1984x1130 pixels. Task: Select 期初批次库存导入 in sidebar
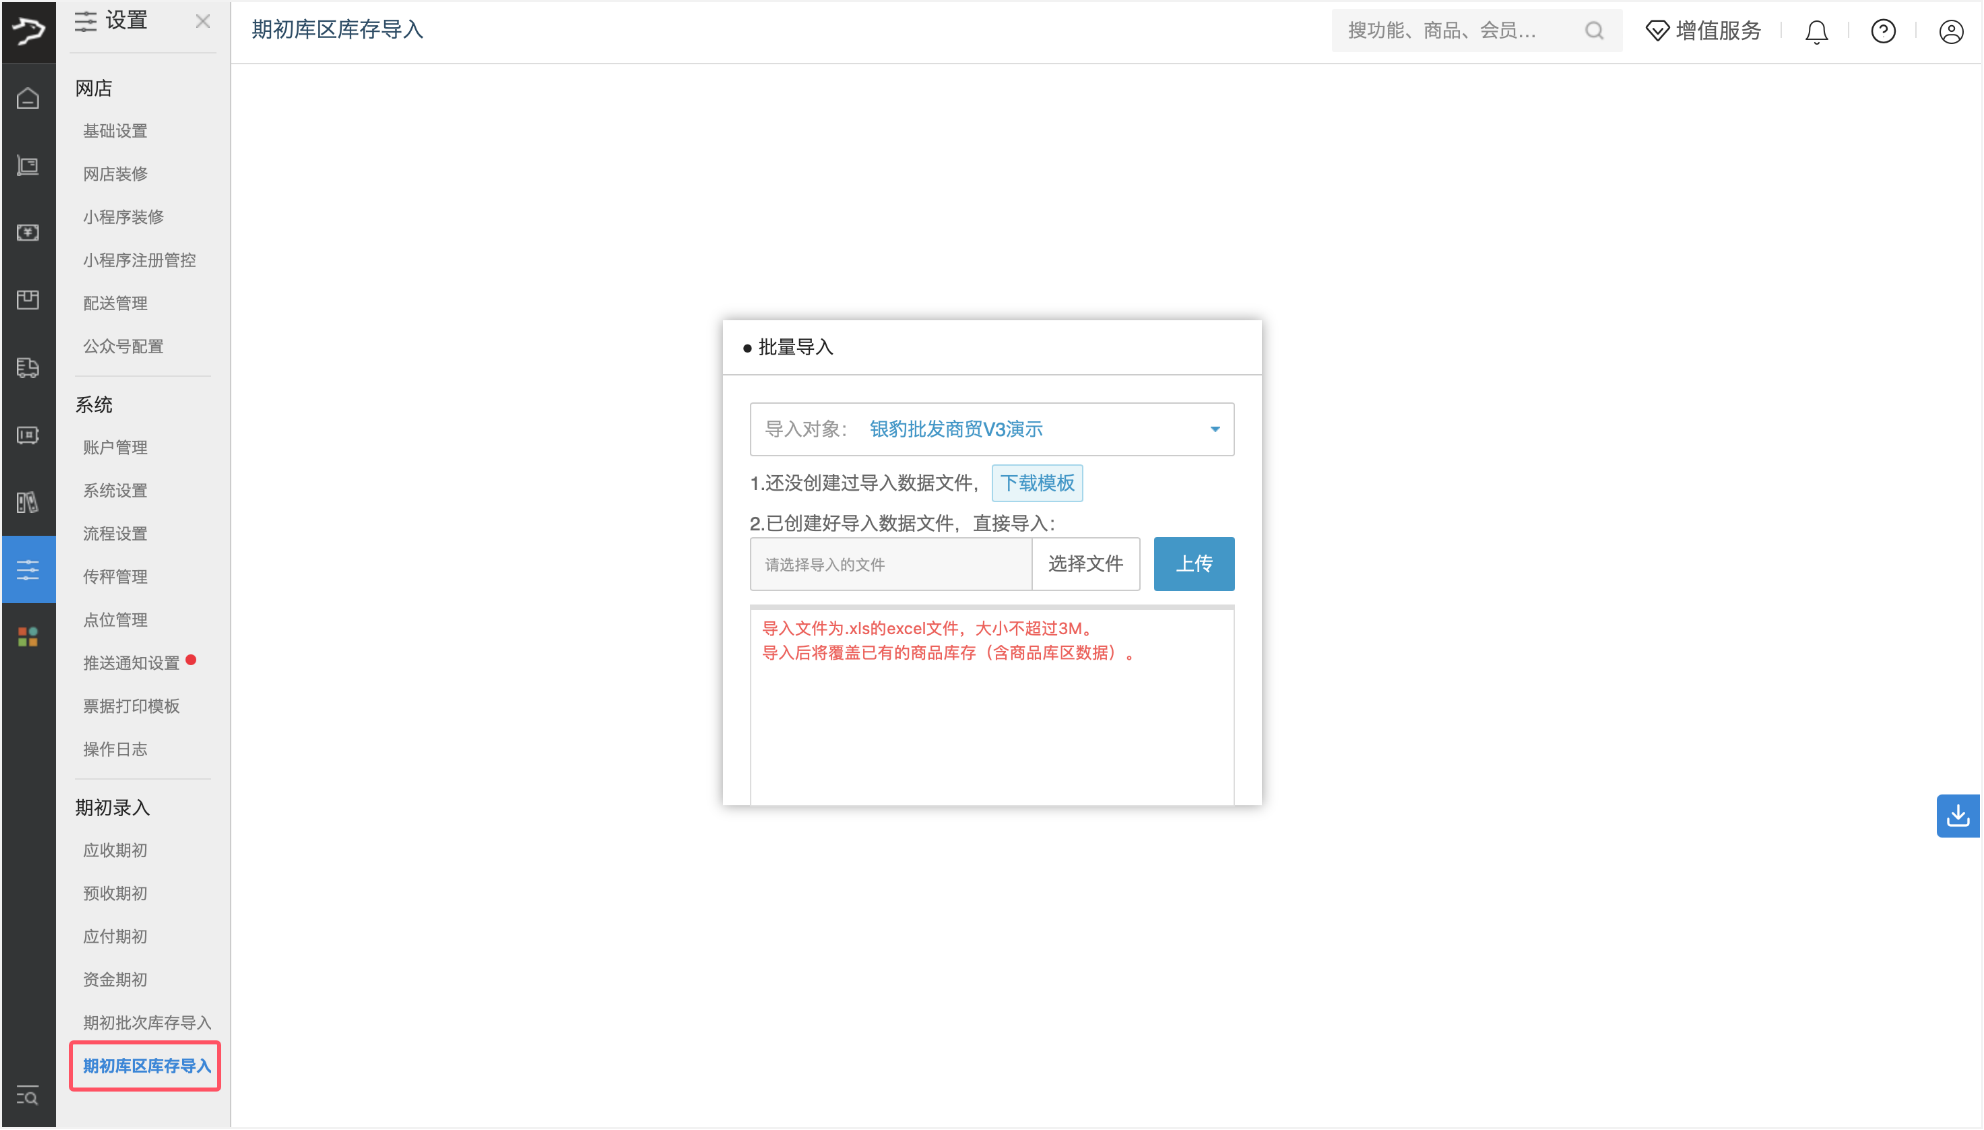click(x=145, y=1022)
